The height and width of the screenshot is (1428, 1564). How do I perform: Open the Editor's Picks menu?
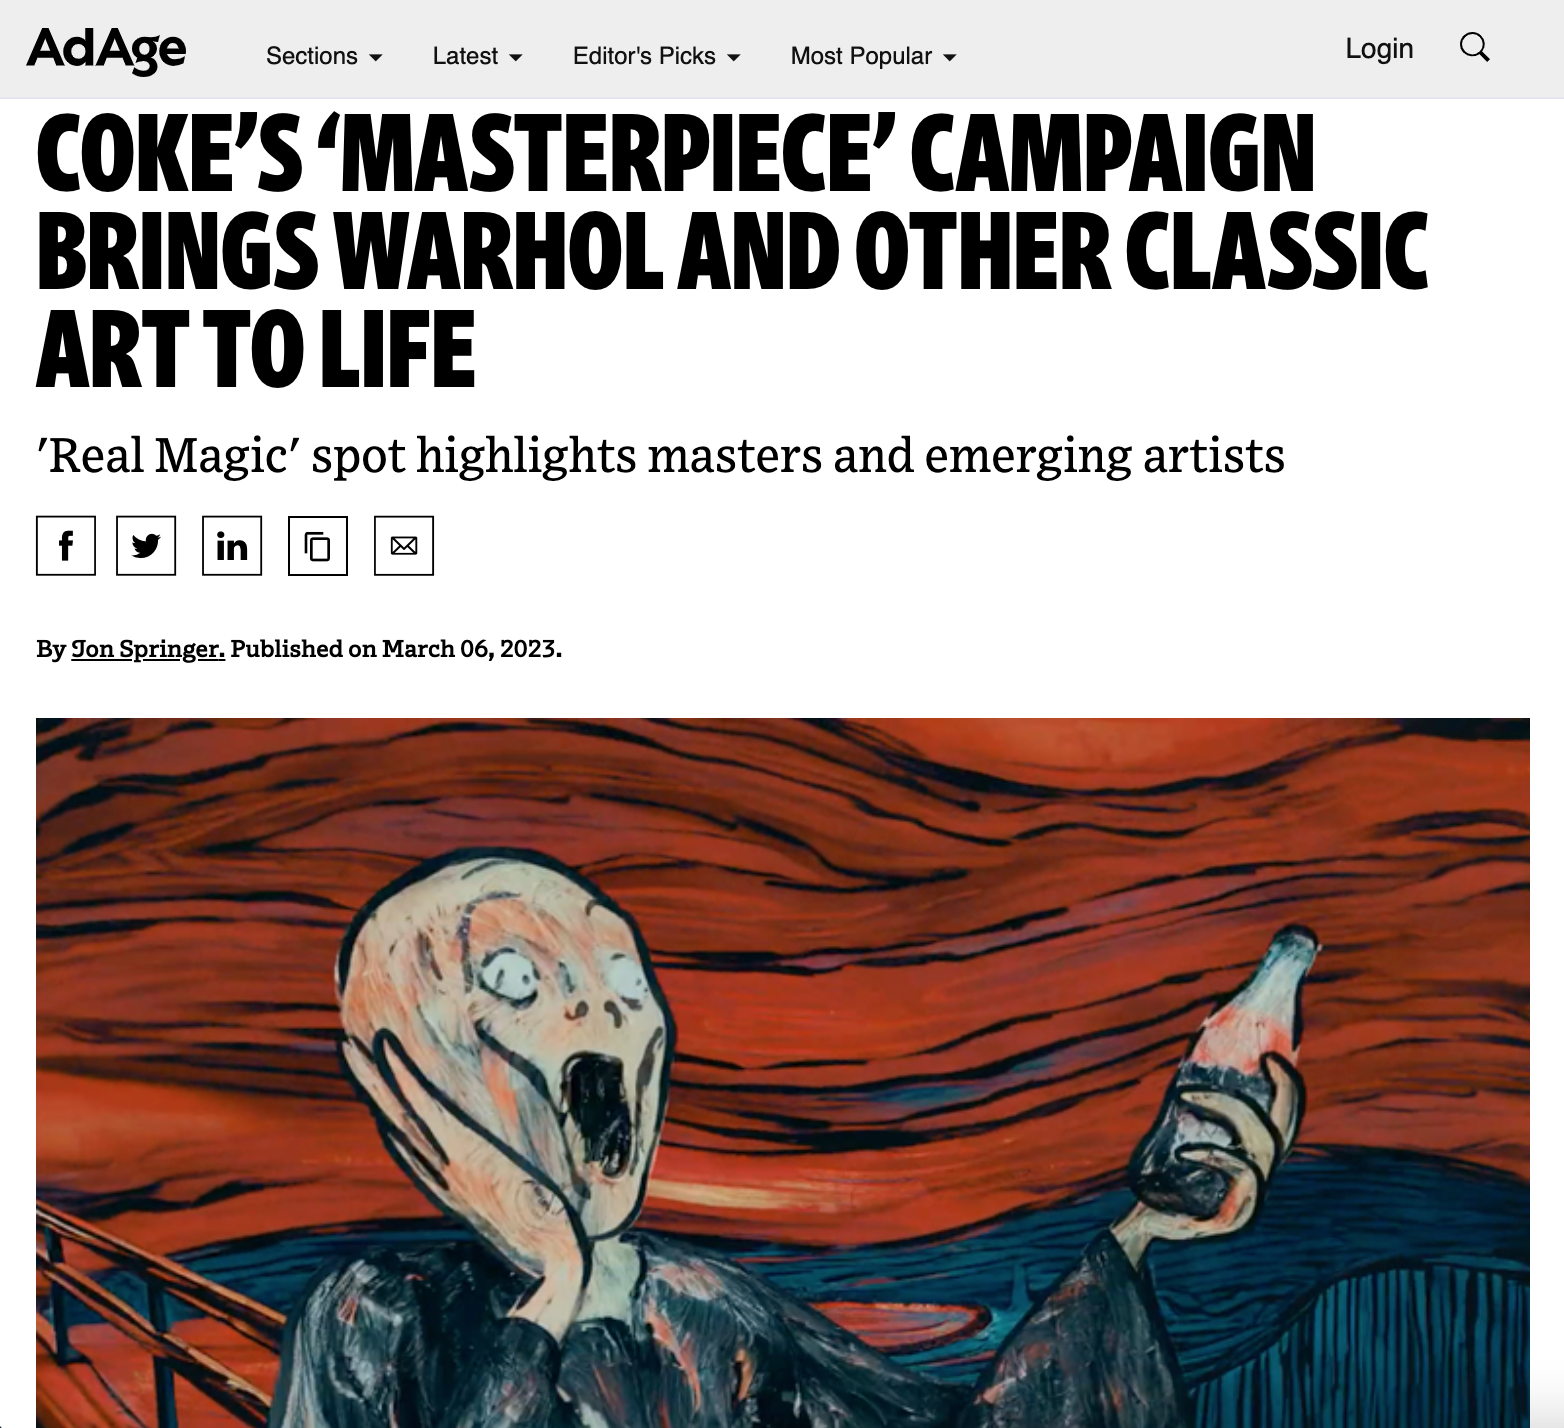tap(656, 56)
